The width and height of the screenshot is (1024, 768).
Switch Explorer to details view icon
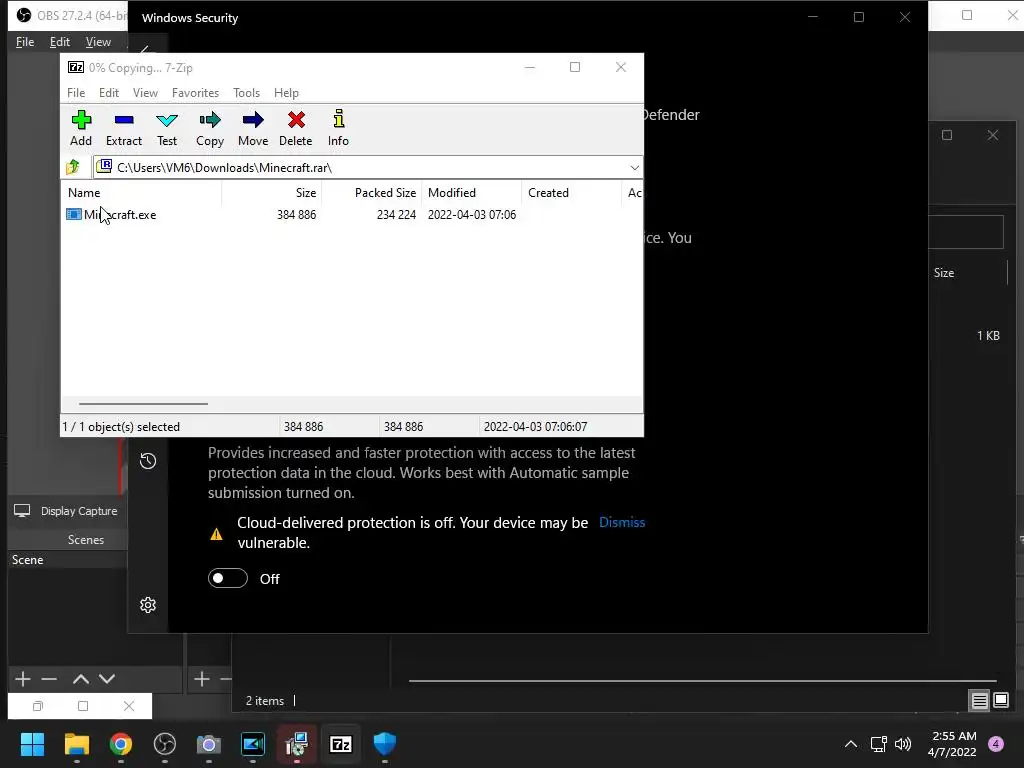pyautogui.click(x=980, y=701)
